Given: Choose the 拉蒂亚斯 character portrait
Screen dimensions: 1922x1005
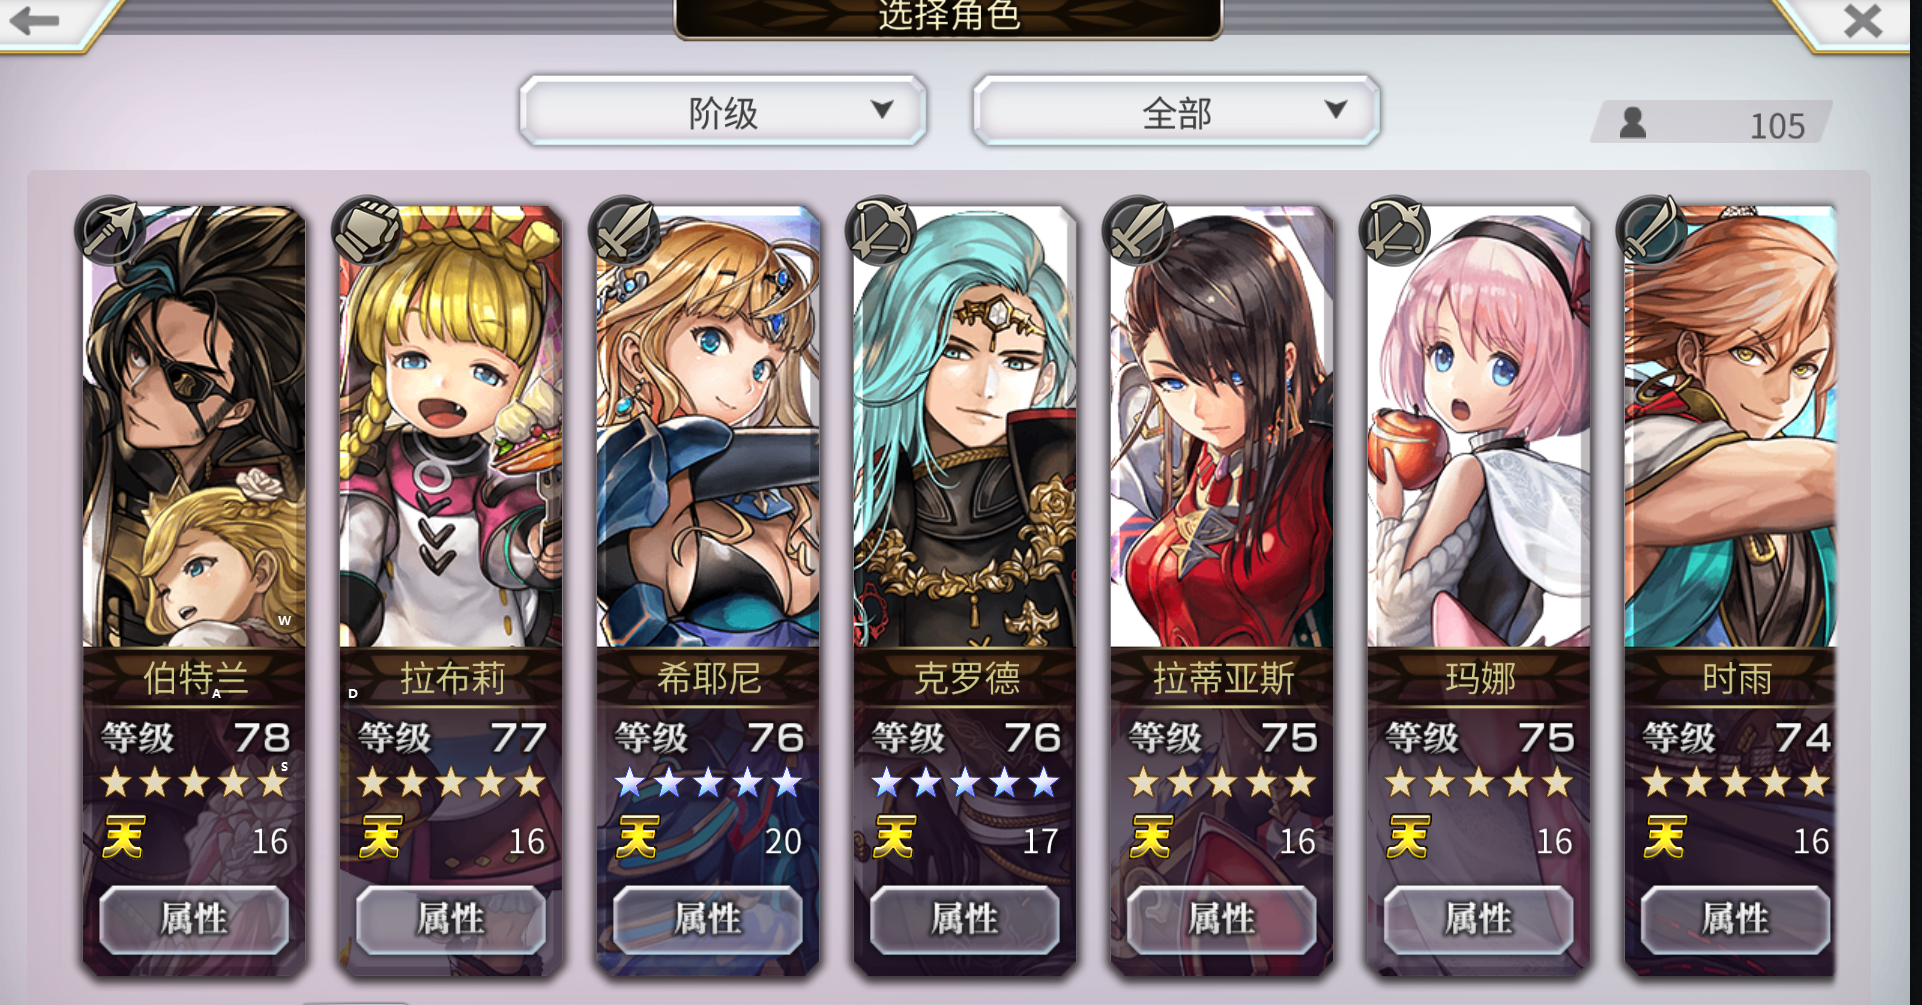Looking at the screenshot, I should tap(1222, 427).
